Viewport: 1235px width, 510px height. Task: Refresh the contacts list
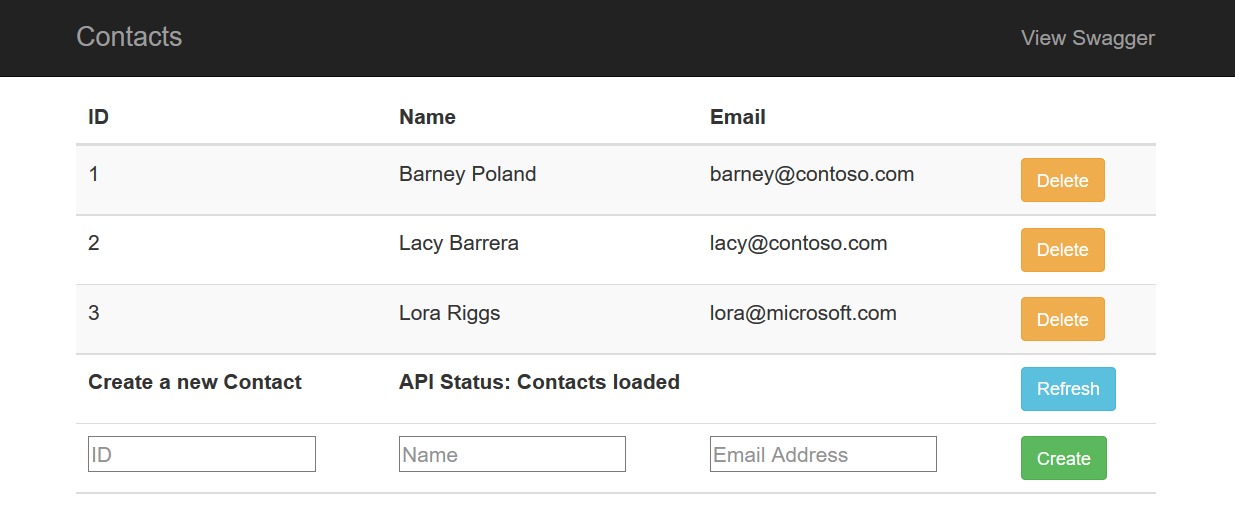[1067, 389]
